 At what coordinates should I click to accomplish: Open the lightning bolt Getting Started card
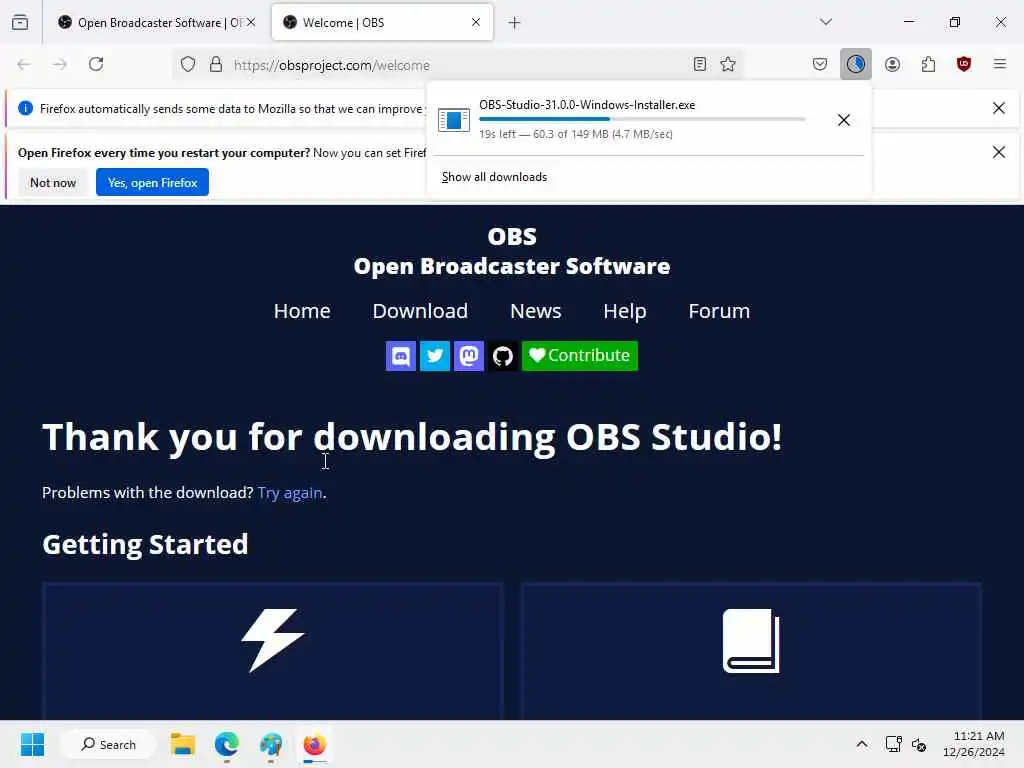[x=273, y=651]
